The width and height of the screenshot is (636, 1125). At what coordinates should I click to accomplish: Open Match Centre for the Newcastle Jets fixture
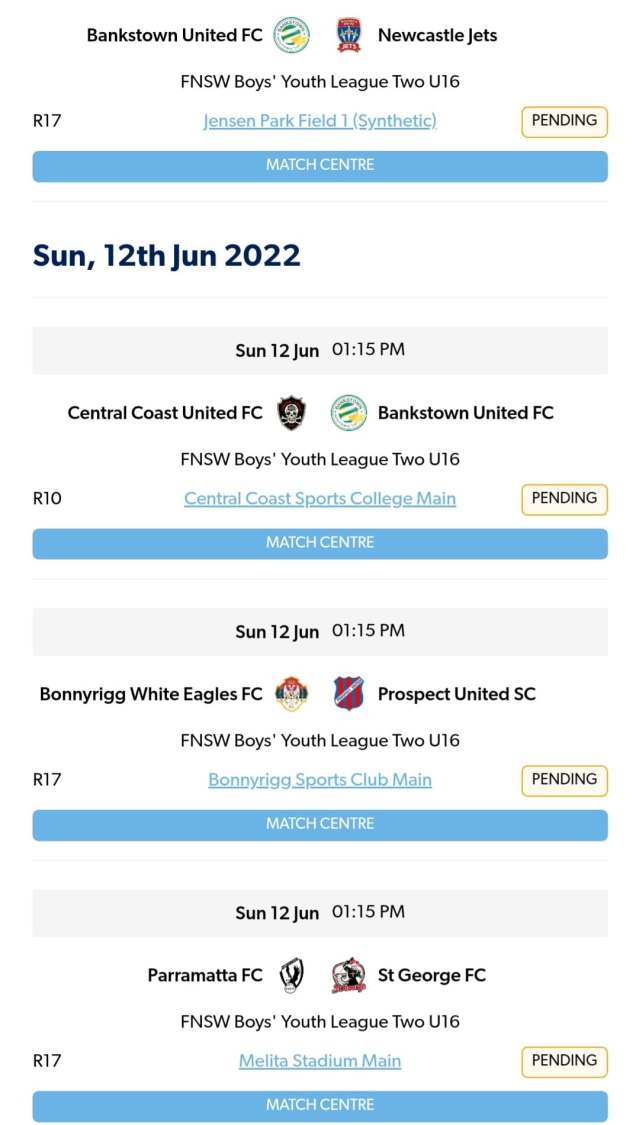click(x=319, y=166)
